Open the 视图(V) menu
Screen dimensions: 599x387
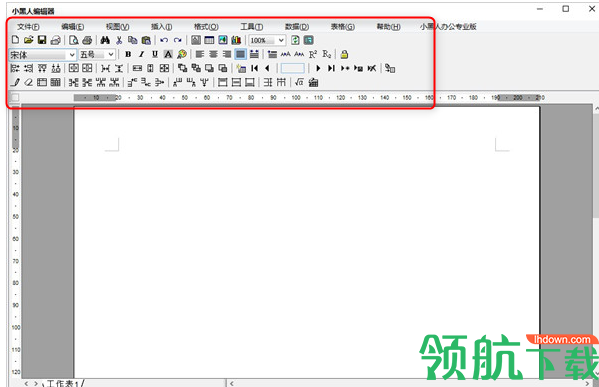[x=117, y=27]
